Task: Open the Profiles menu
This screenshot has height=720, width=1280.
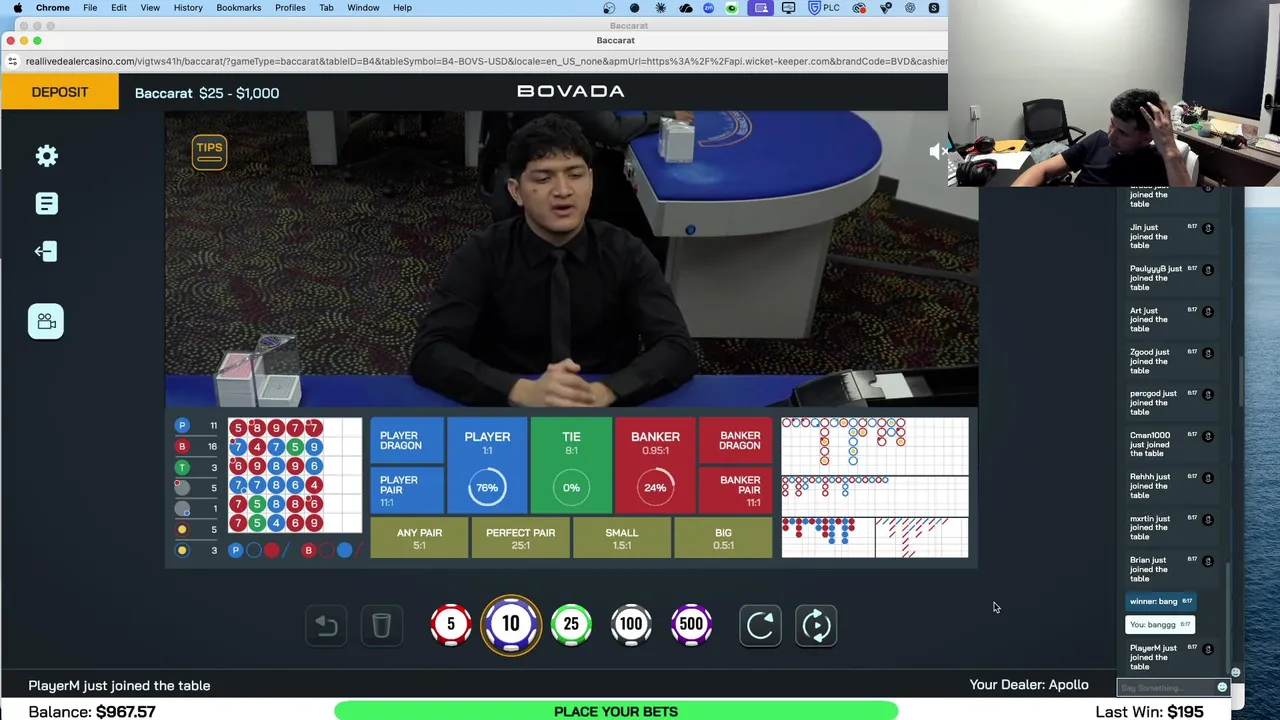Action: (290, 8)
